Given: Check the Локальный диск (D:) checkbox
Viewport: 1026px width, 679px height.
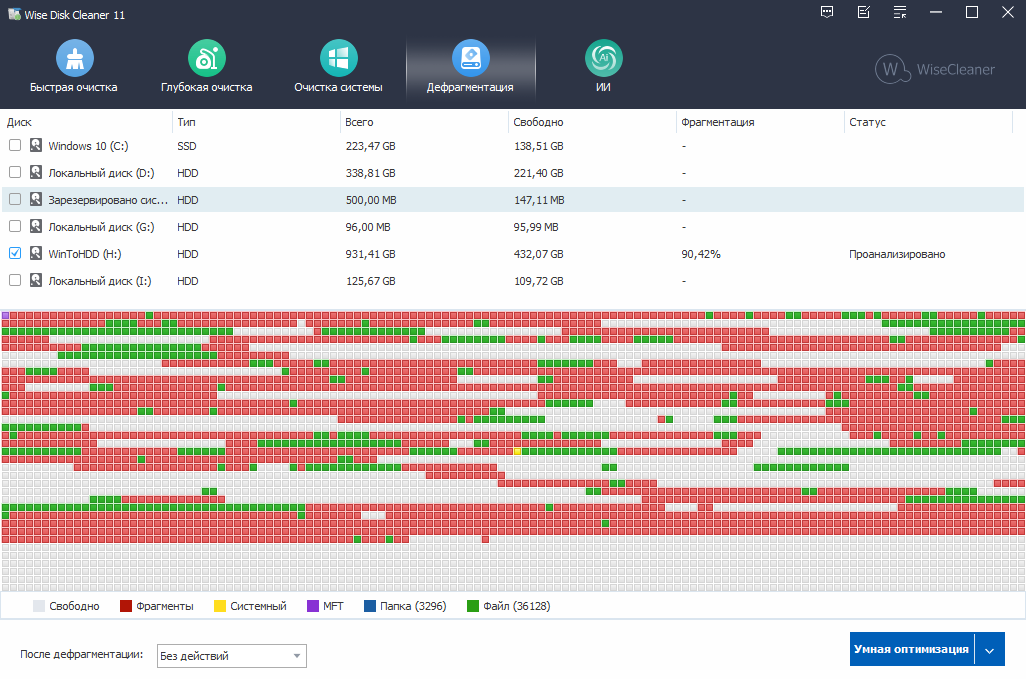Looking at the screenshot, I should point(15,172).
